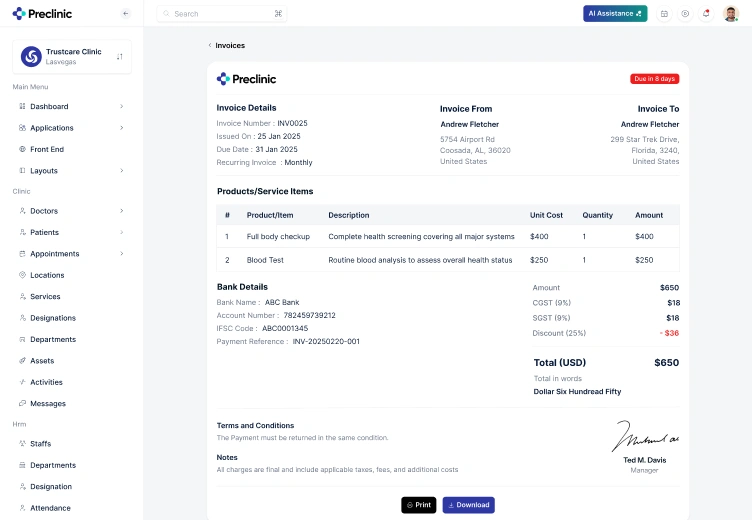Click the Messages sidebar icon
Viewport: 752px width, 520px height.
tap(22, 403)
